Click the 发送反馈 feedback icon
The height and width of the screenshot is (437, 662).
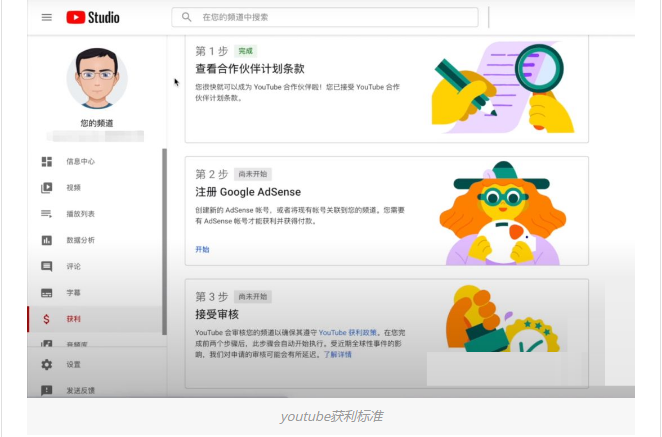tap(46, 391)
